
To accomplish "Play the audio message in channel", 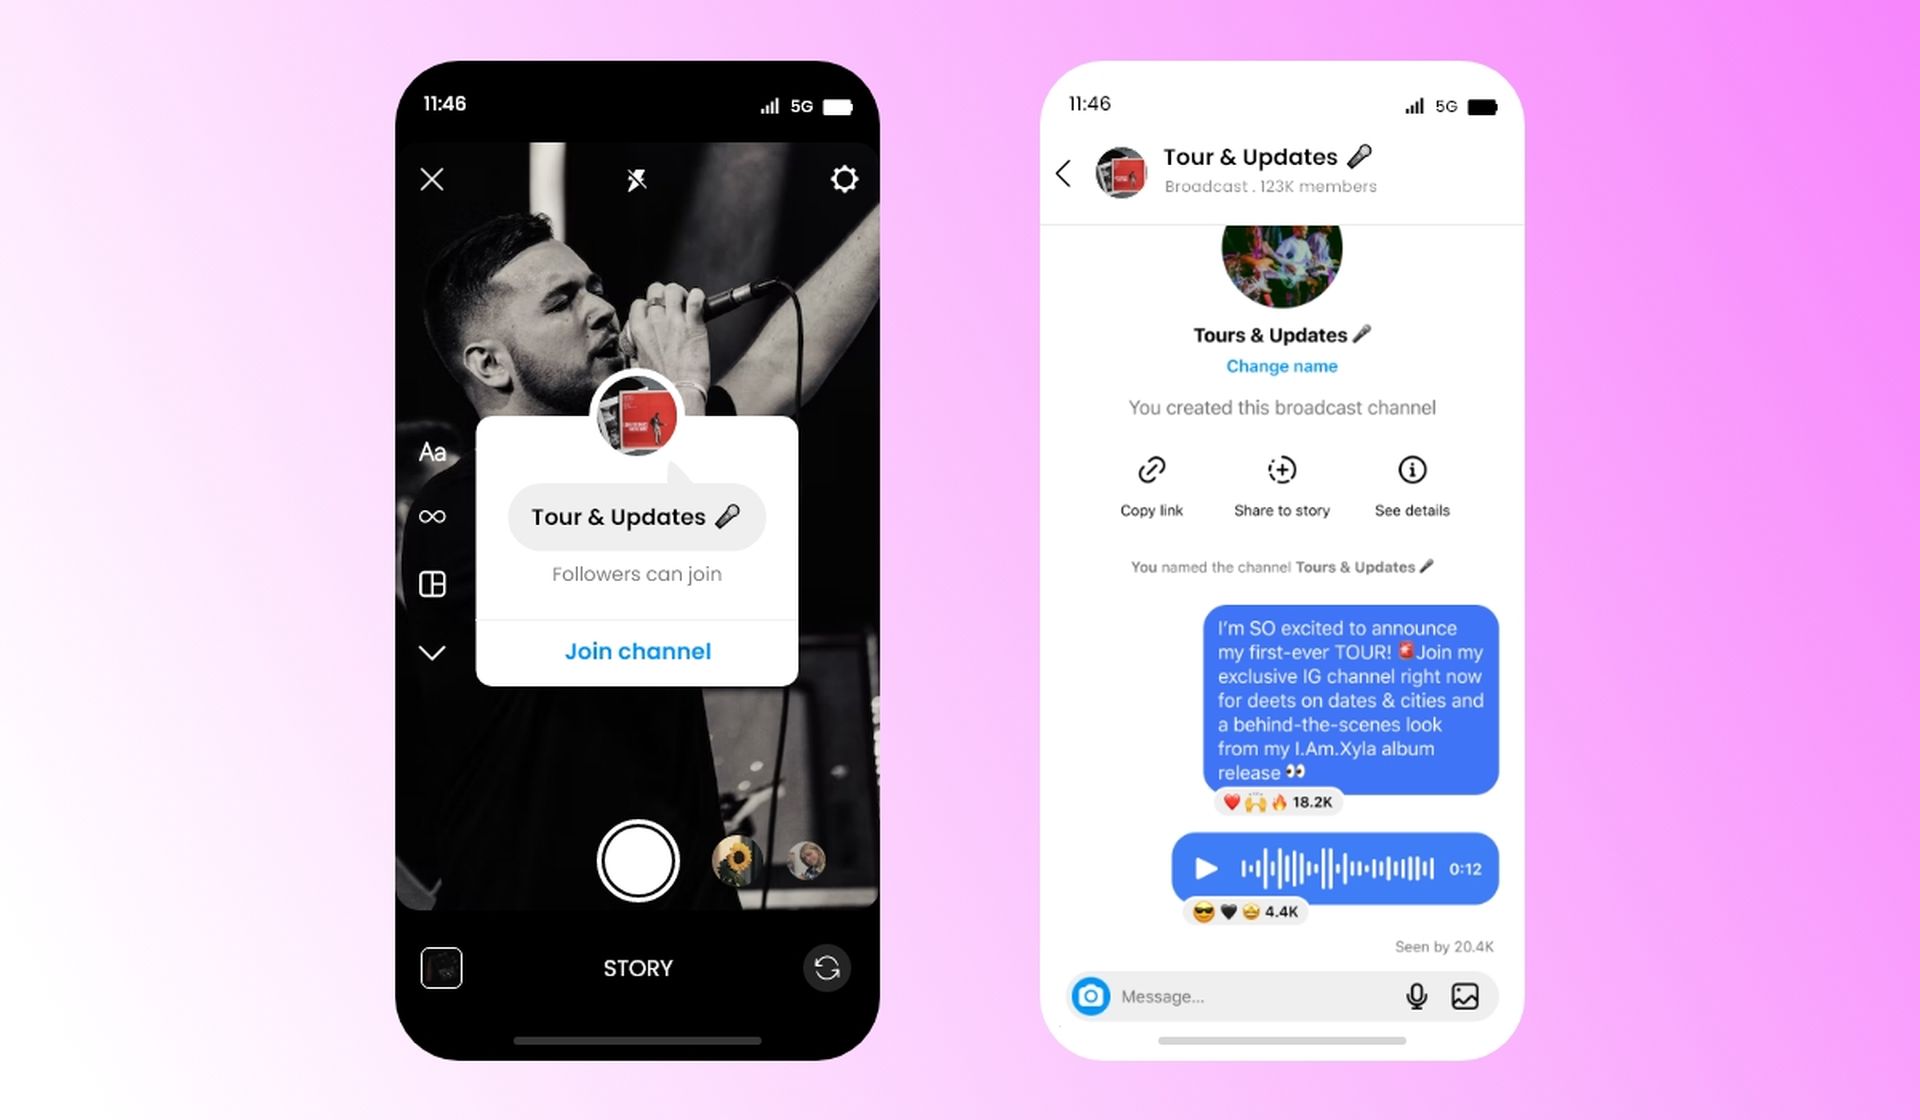I will 1203,868.
